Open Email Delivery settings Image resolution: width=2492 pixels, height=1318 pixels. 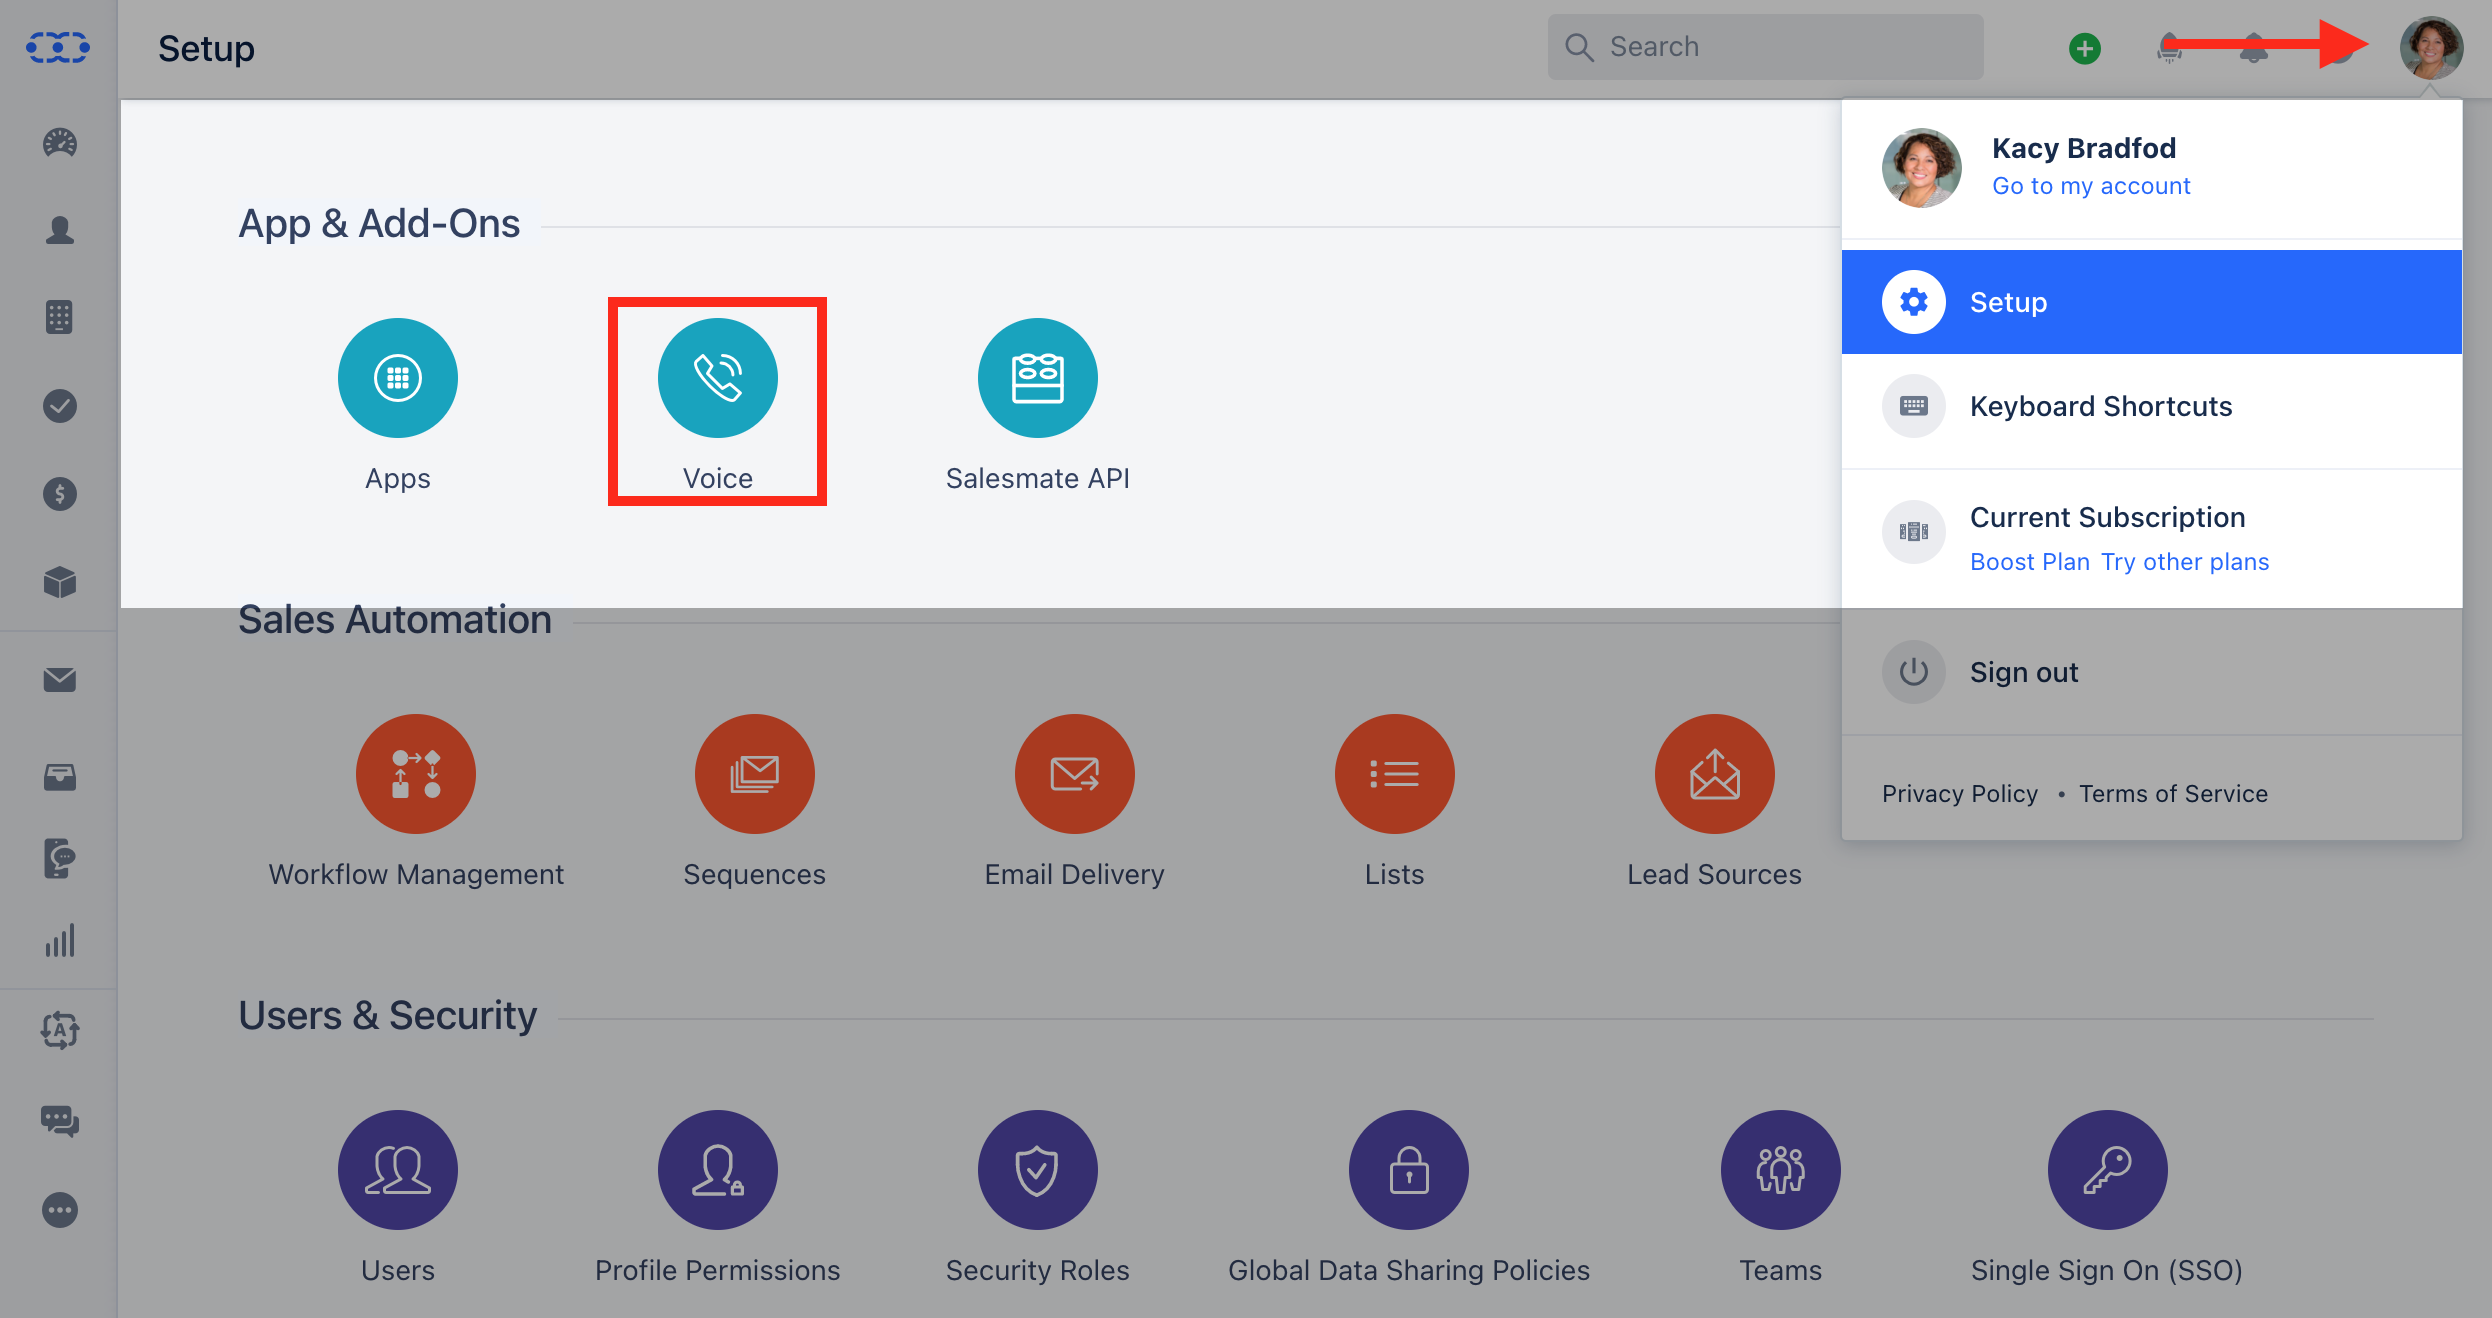click(1075, 774)
